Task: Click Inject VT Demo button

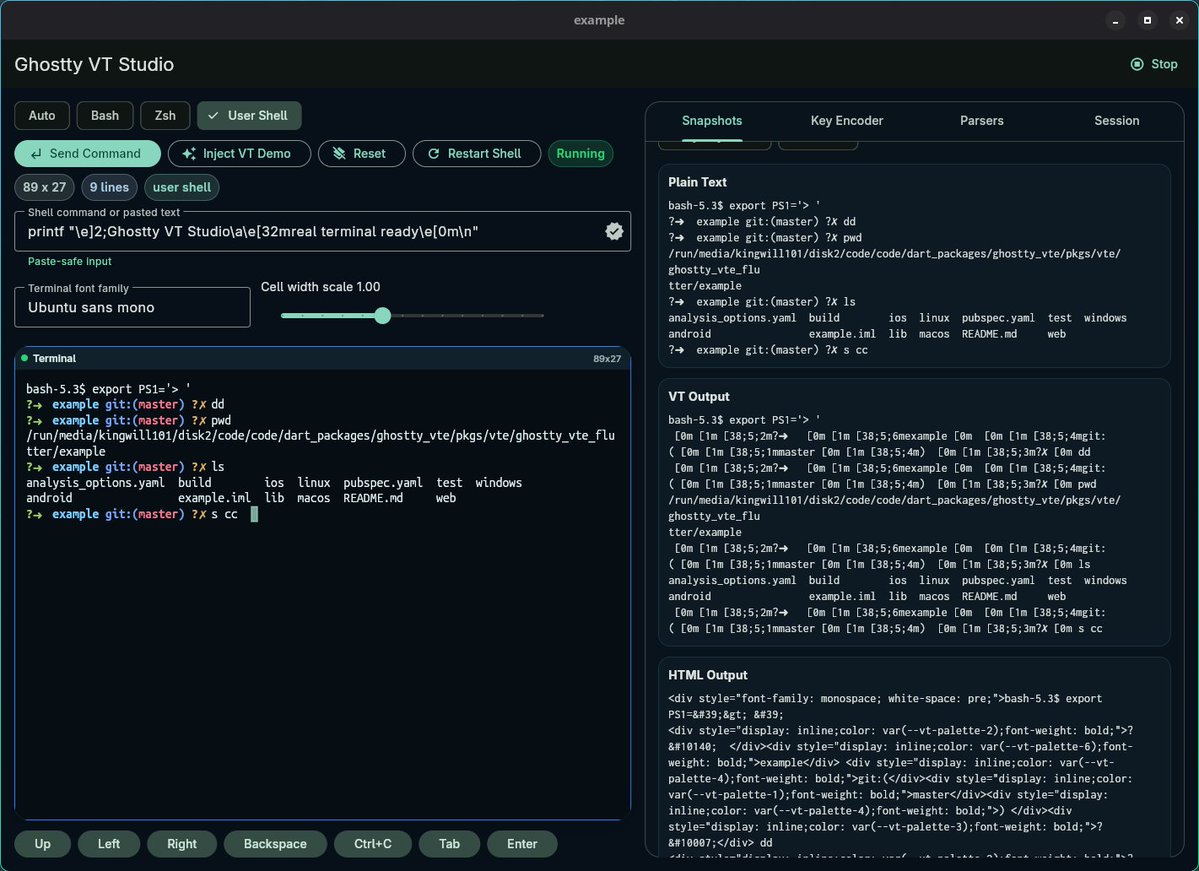Action: click(239, 154)
